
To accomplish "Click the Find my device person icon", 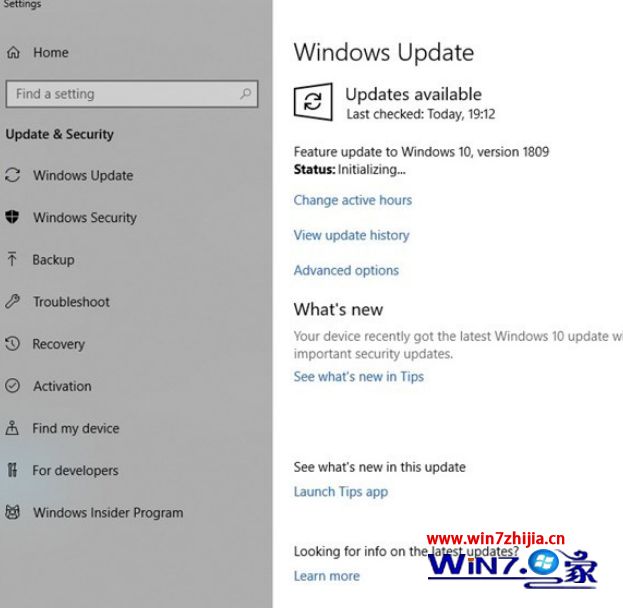I will click(12, 428).
